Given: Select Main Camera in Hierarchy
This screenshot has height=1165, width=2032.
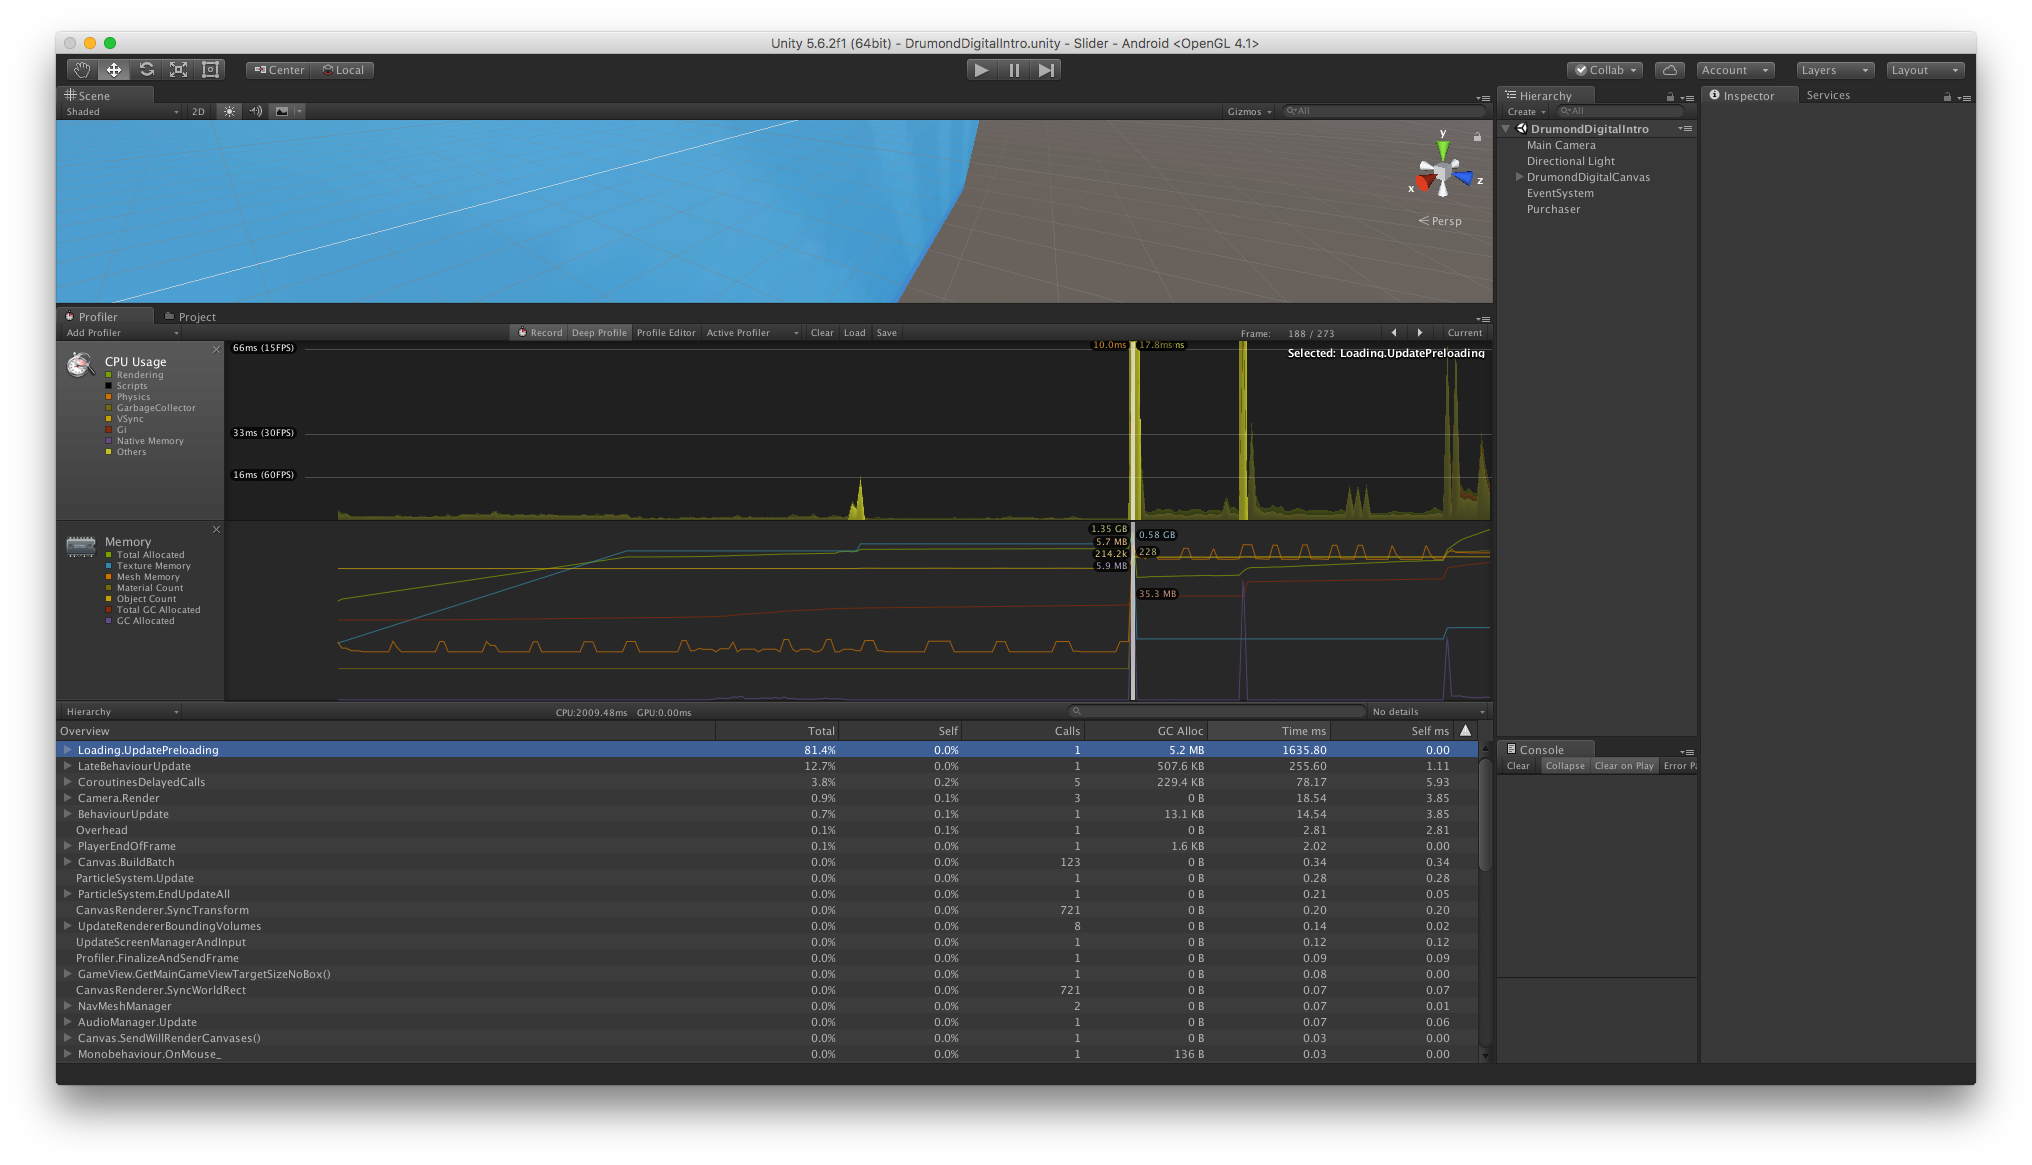Looking at the screenshot, I should tap(1561, 145).
